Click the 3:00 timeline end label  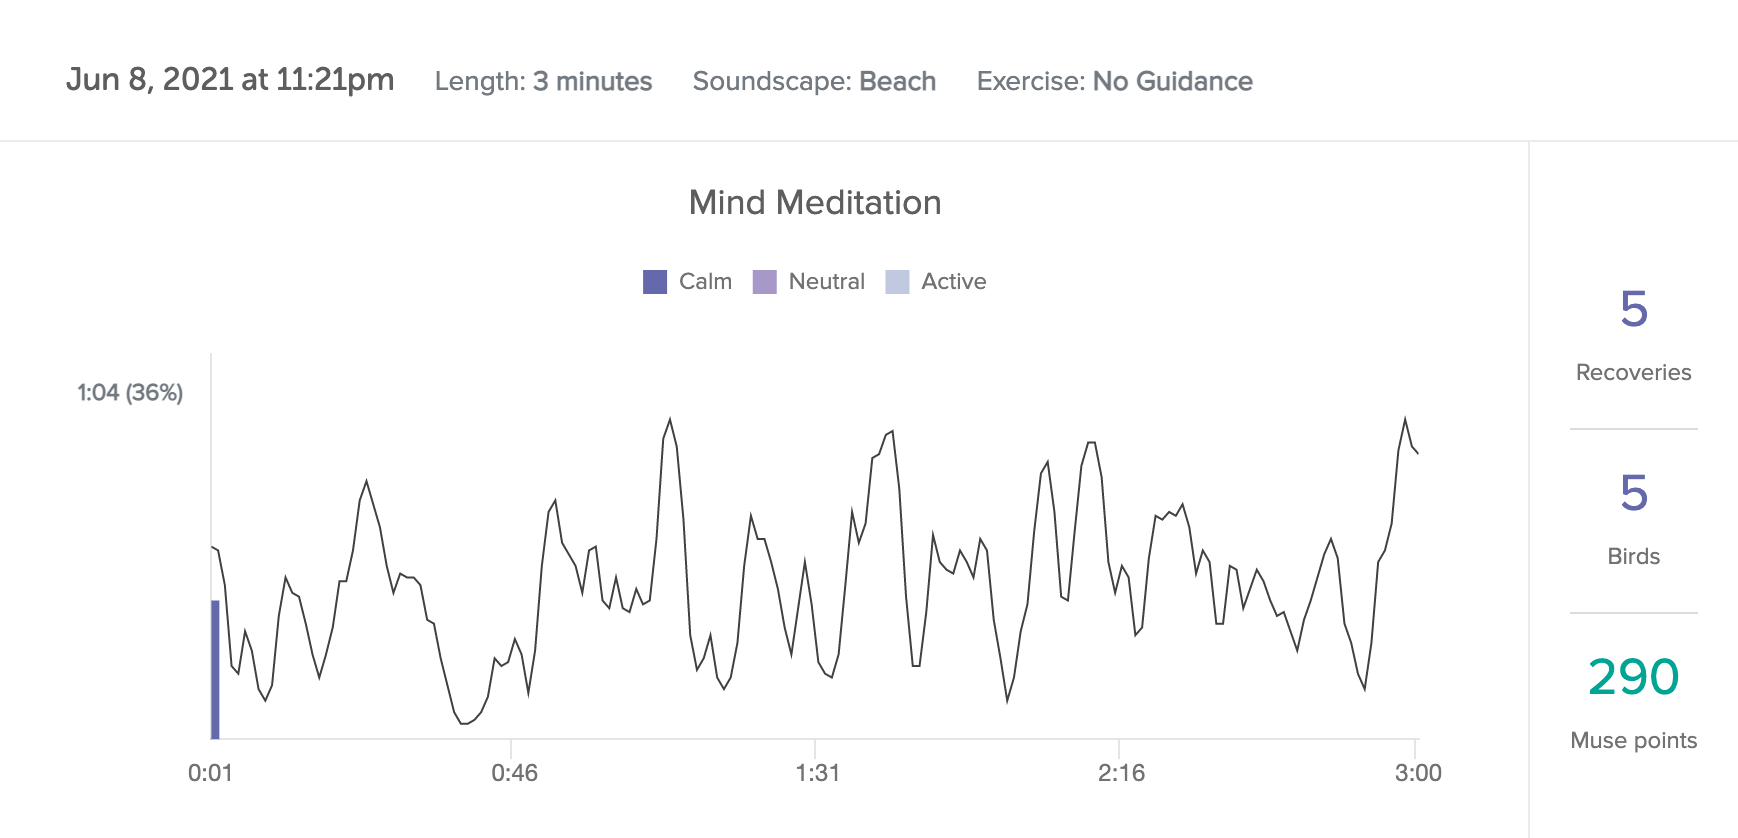click(1418, 773)
